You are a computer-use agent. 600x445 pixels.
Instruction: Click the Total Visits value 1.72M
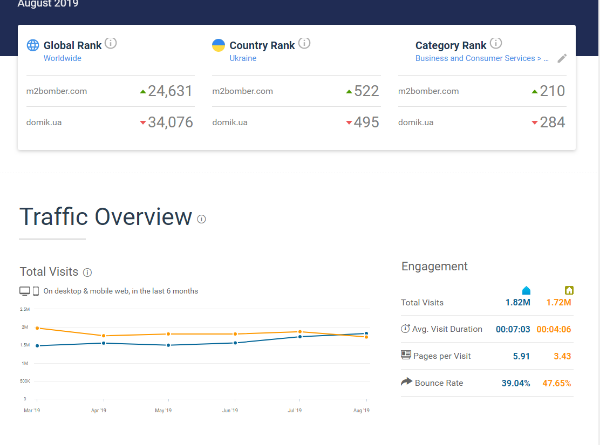(x=559, y=302)
